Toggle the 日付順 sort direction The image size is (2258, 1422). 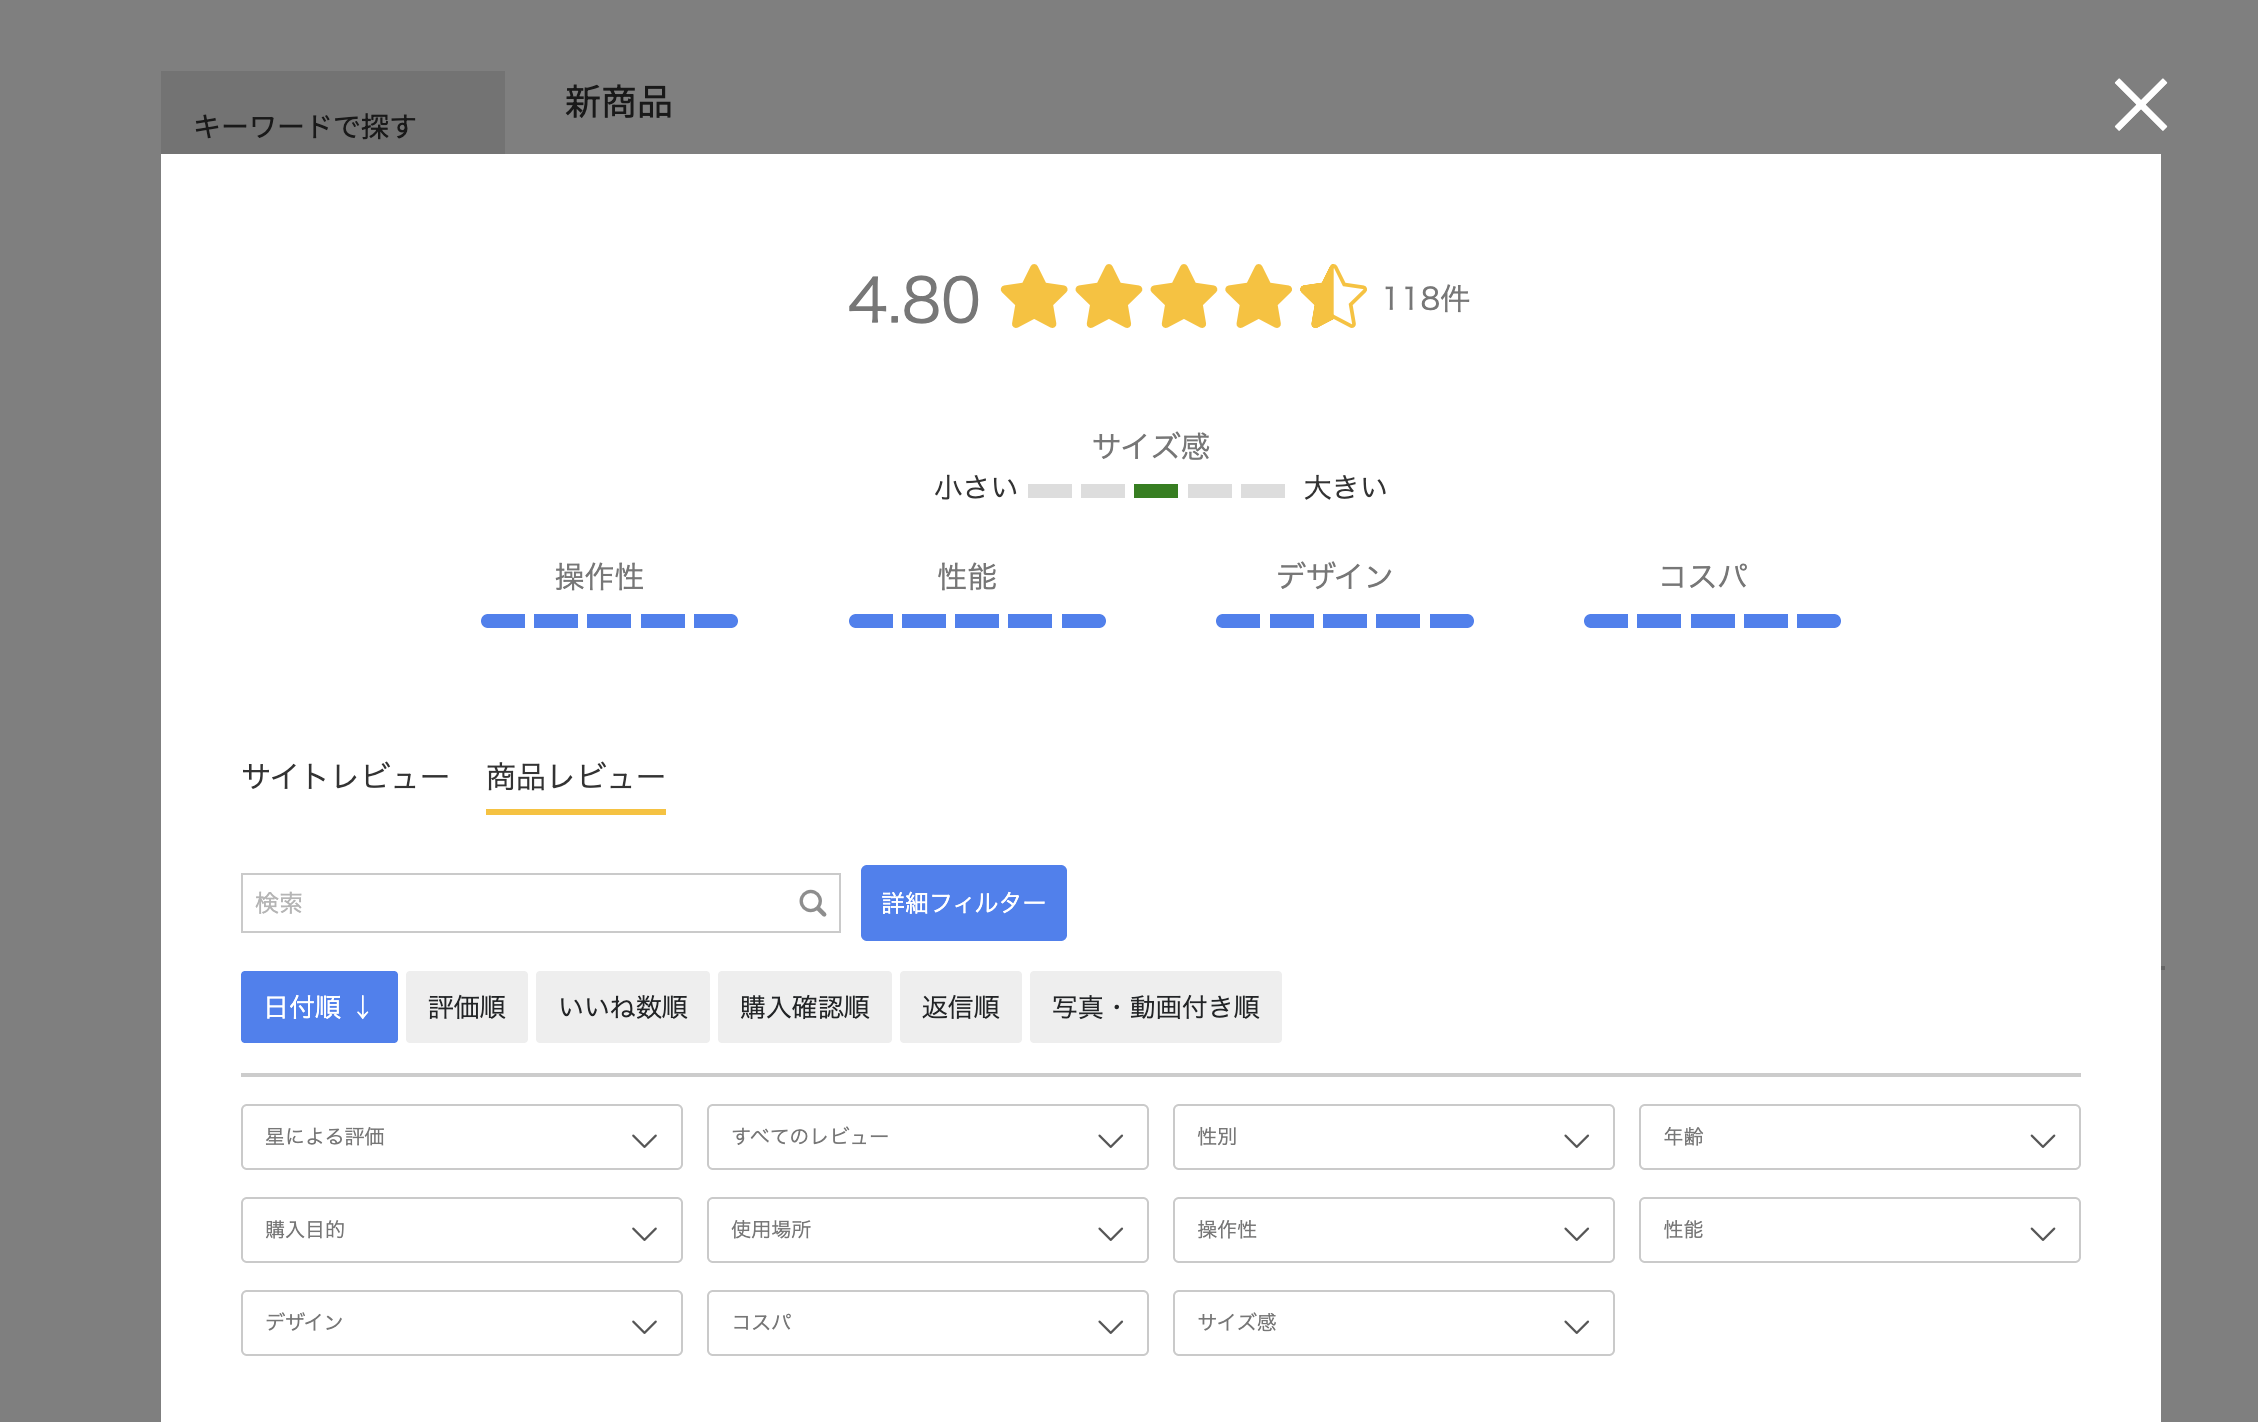pyautogui.click(x=319, y=1007)
